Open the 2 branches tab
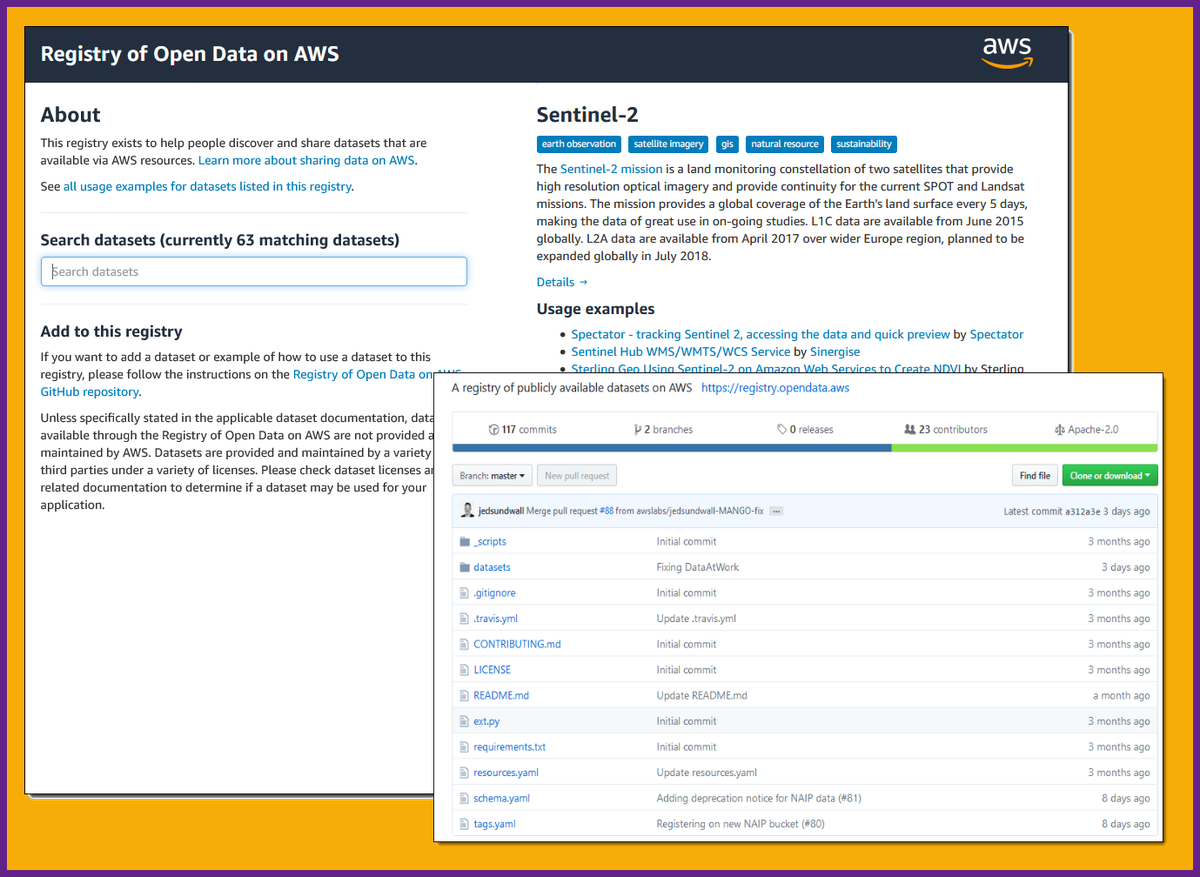 (x=664, y=429)
